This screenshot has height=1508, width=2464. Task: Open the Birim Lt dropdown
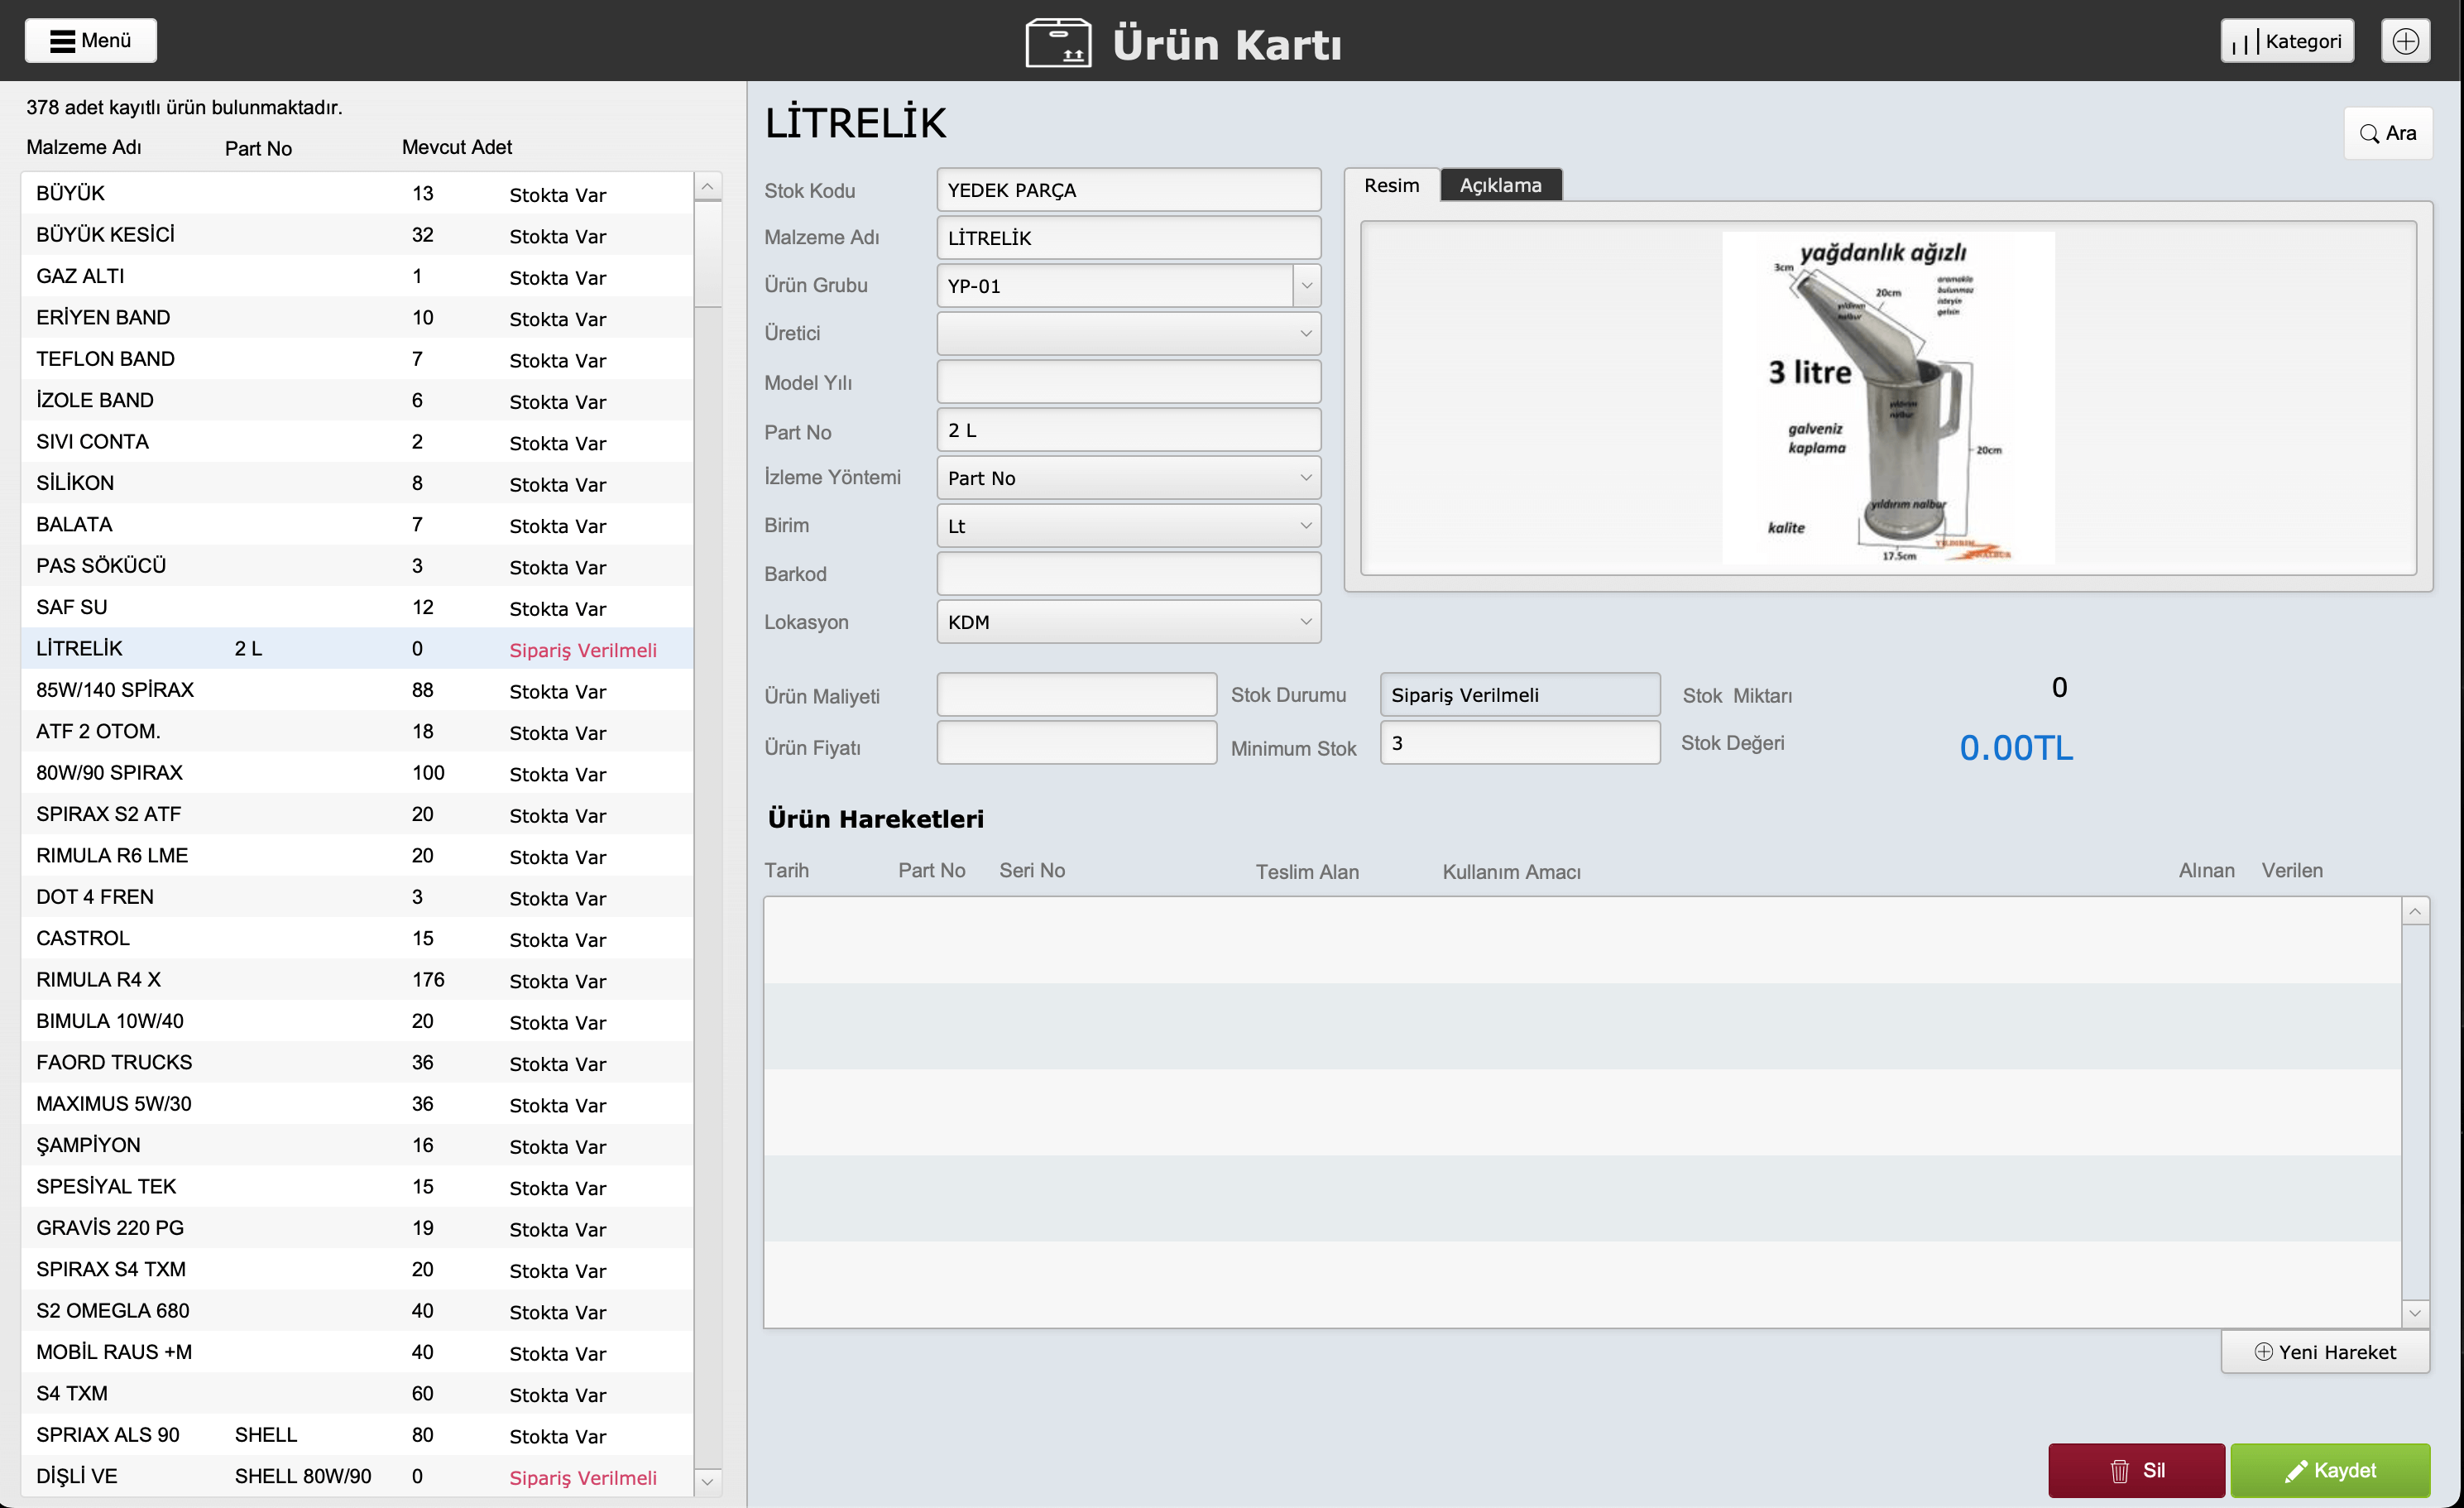pos(1128,526)
